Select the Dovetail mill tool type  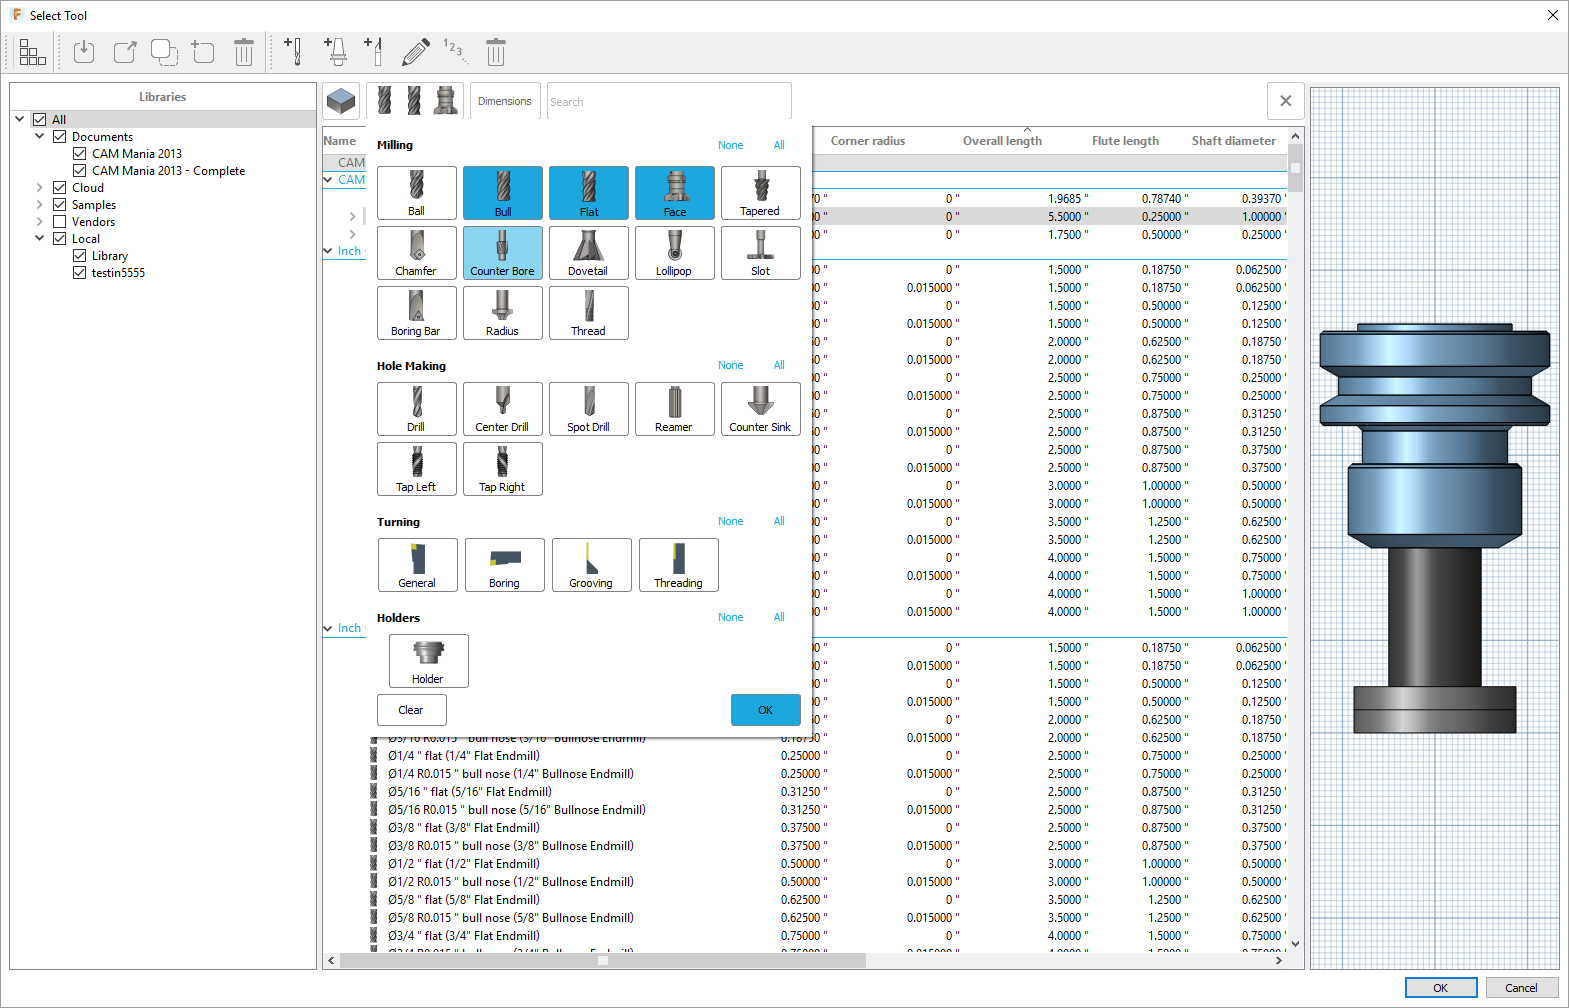click(589, 253)
